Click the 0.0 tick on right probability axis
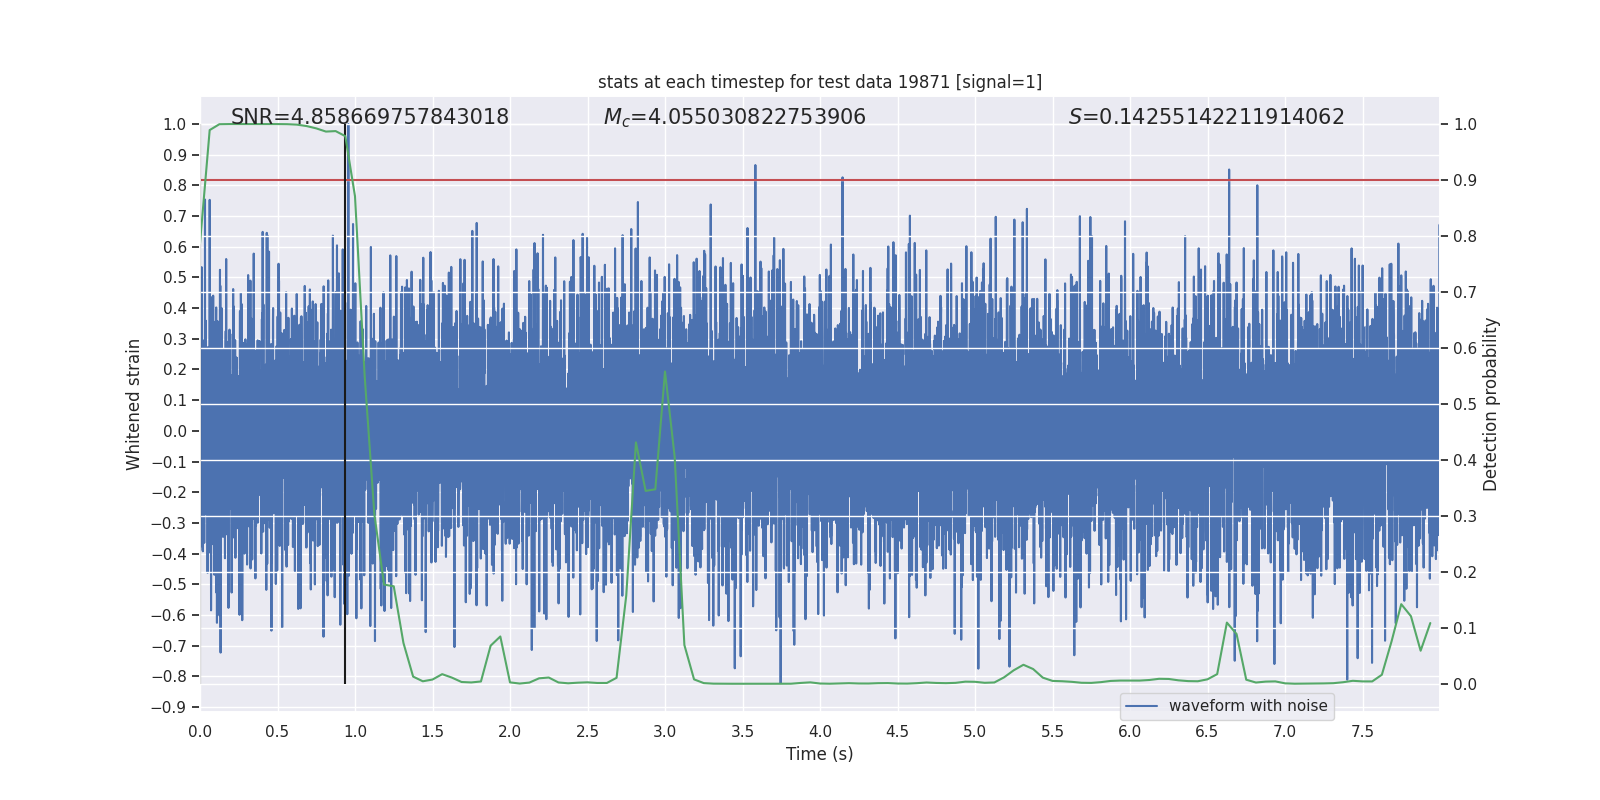Image resolution: width=1600 pixels, height=800 pixels. [1465, 685]
